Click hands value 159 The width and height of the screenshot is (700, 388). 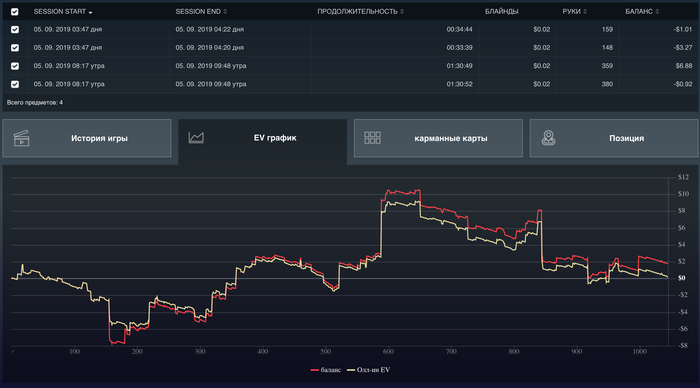(x=607, y=29)
